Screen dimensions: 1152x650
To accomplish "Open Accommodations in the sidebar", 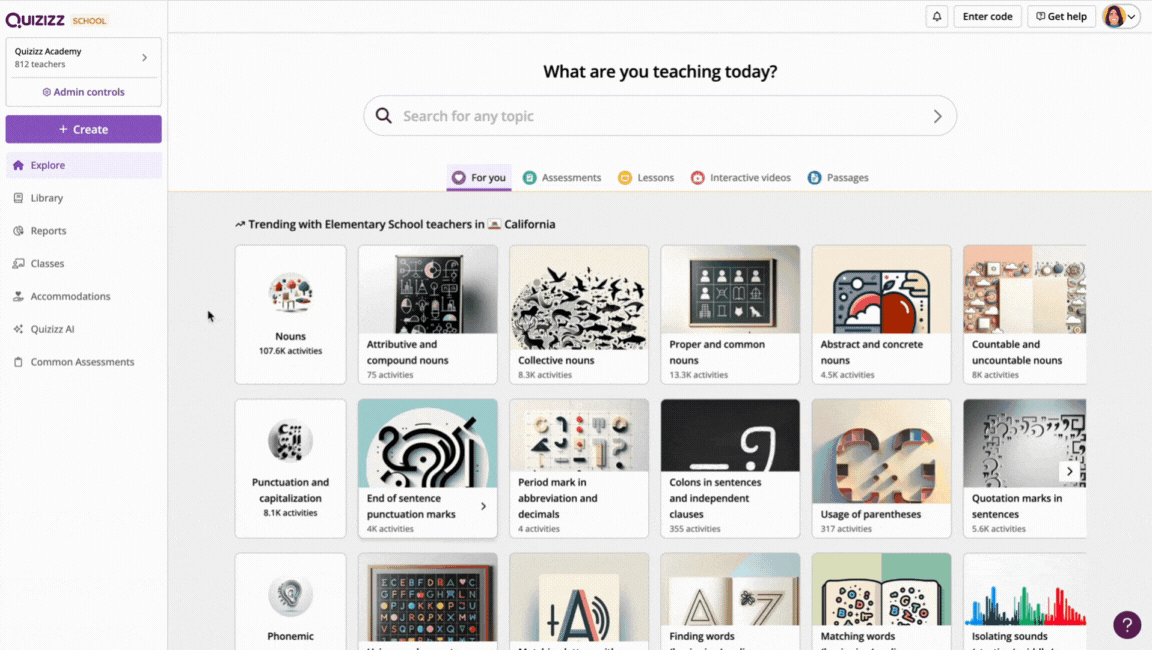I will click(x=70, y=297).
